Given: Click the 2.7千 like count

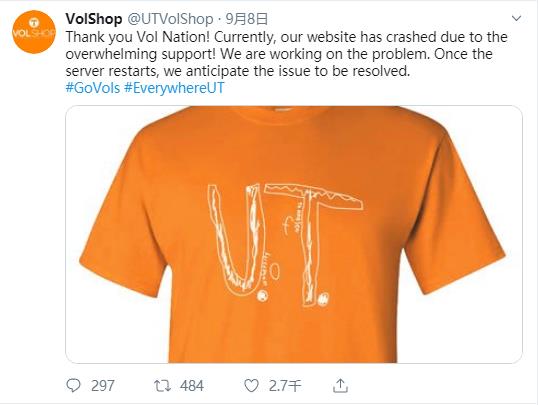Looking at the screenshot, I should [x=285, y=386].
